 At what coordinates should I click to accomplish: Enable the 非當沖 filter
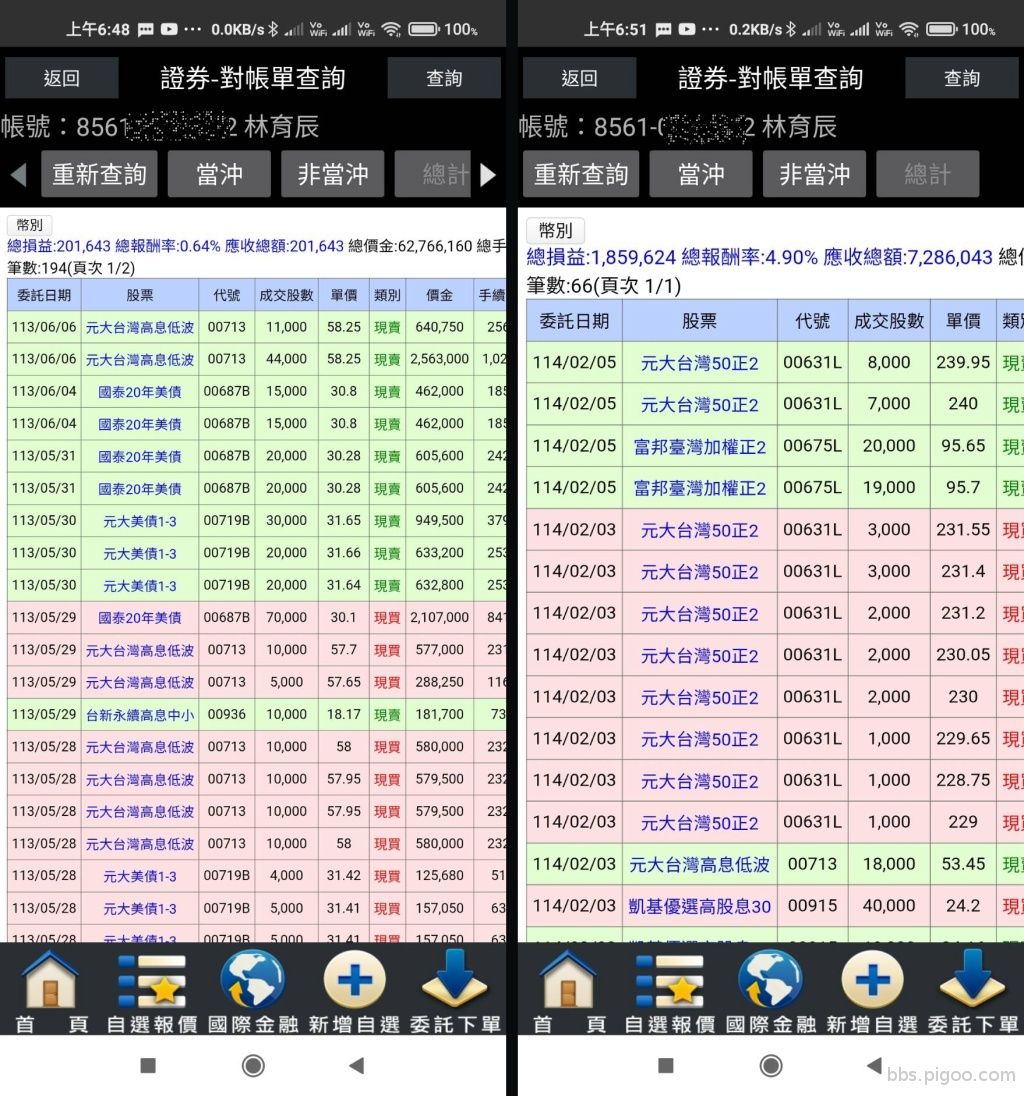(x=332, y=173)
